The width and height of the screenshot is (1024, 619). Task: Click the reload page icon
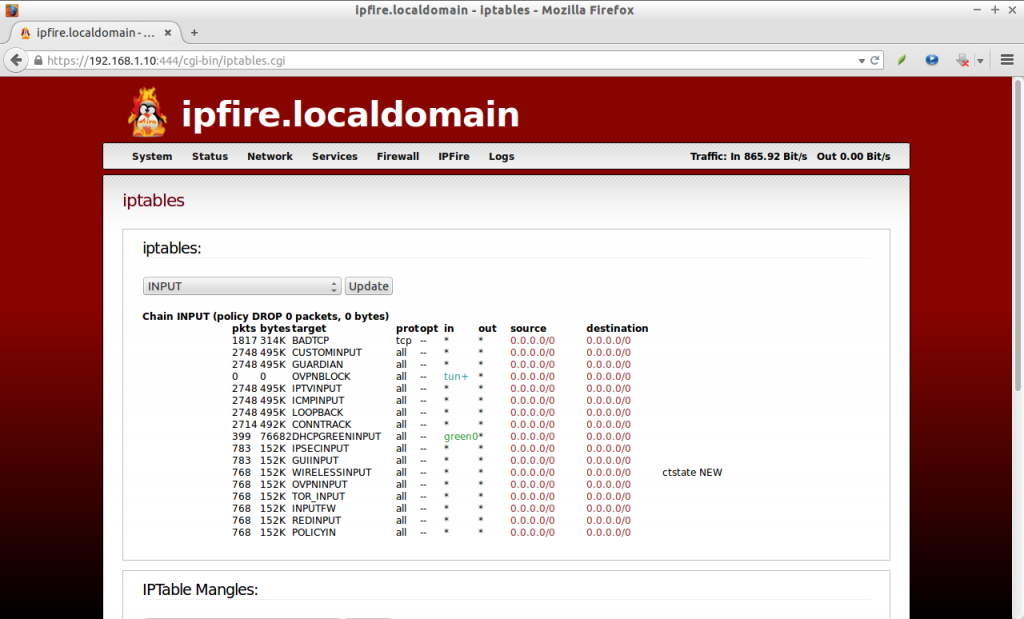point(875,60)
